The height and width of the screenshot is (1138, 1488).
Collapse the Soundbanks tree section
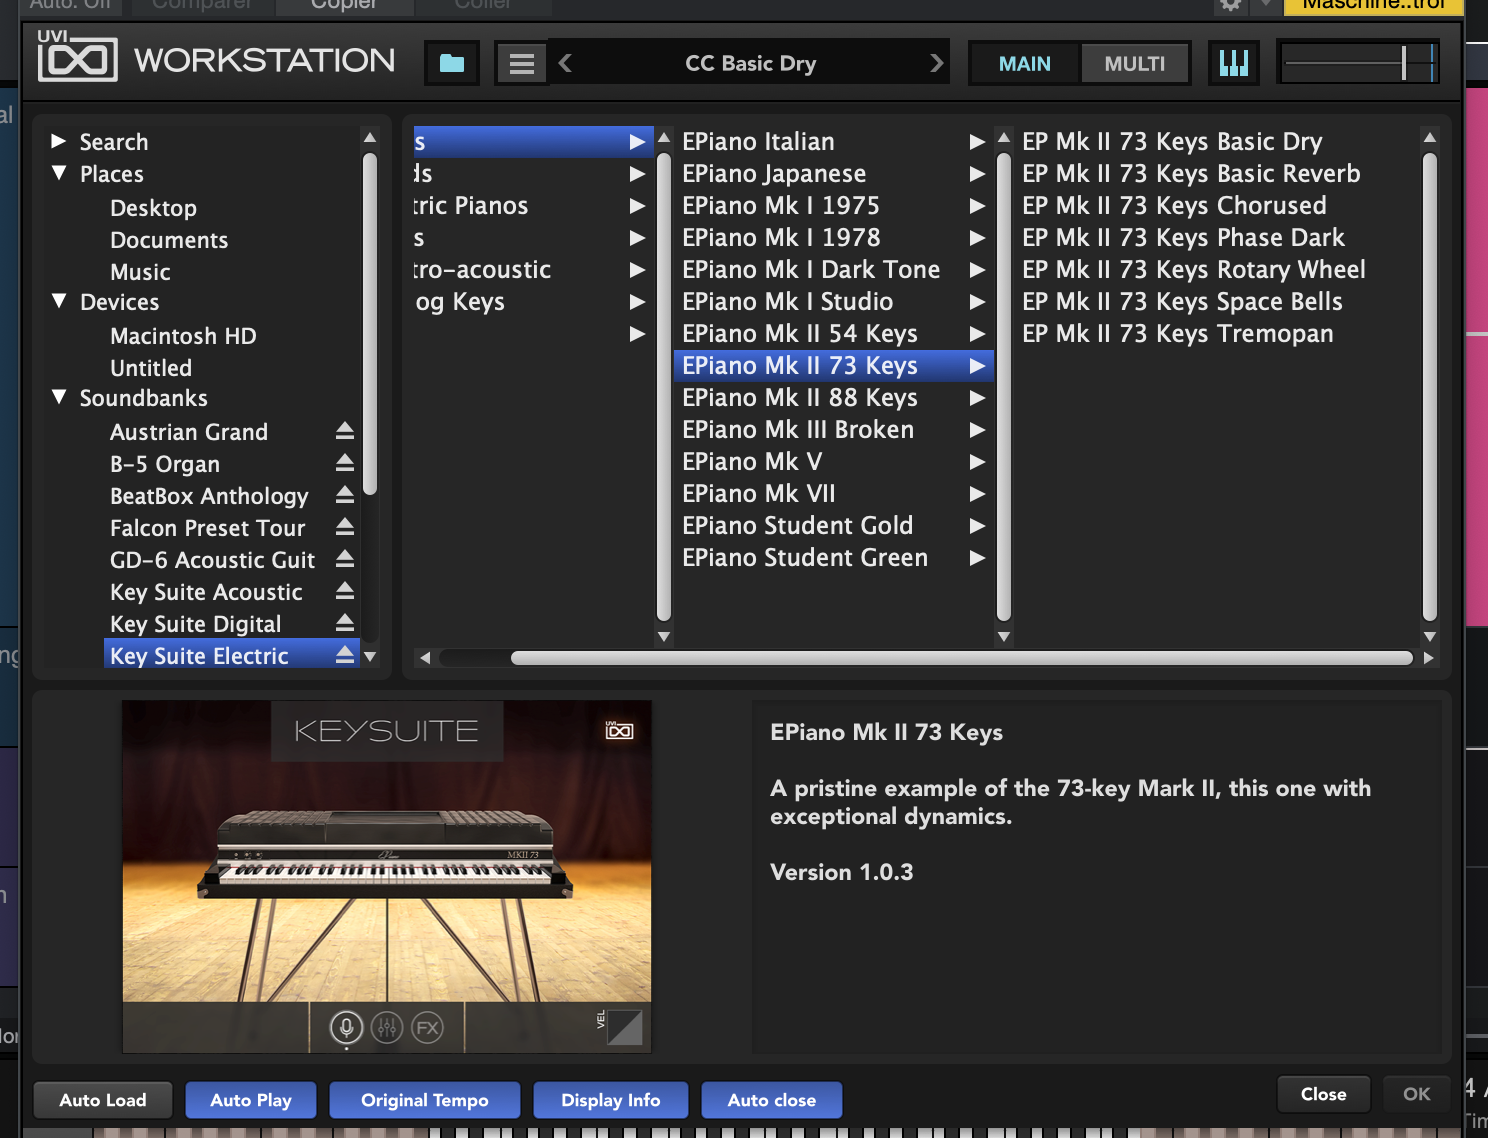[59, 397]
